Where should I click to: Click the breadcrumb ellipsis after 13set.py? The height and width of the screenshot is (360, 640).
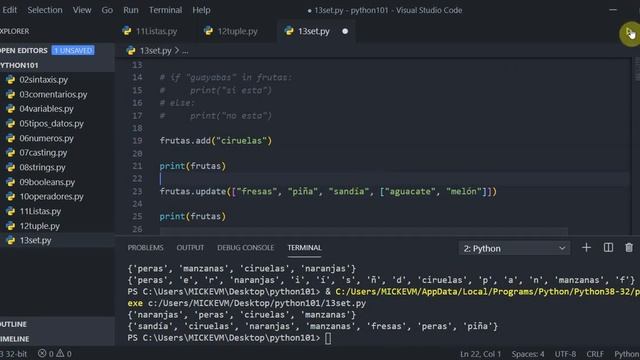tap(185, 51)
